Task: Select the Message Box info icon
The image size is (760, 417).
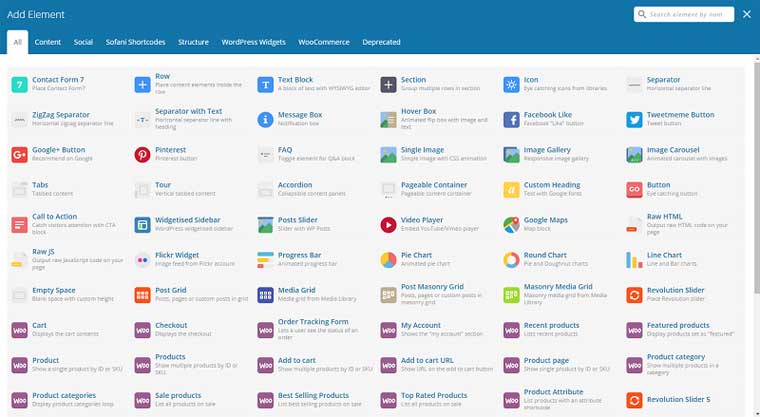Action: [266, 119]
